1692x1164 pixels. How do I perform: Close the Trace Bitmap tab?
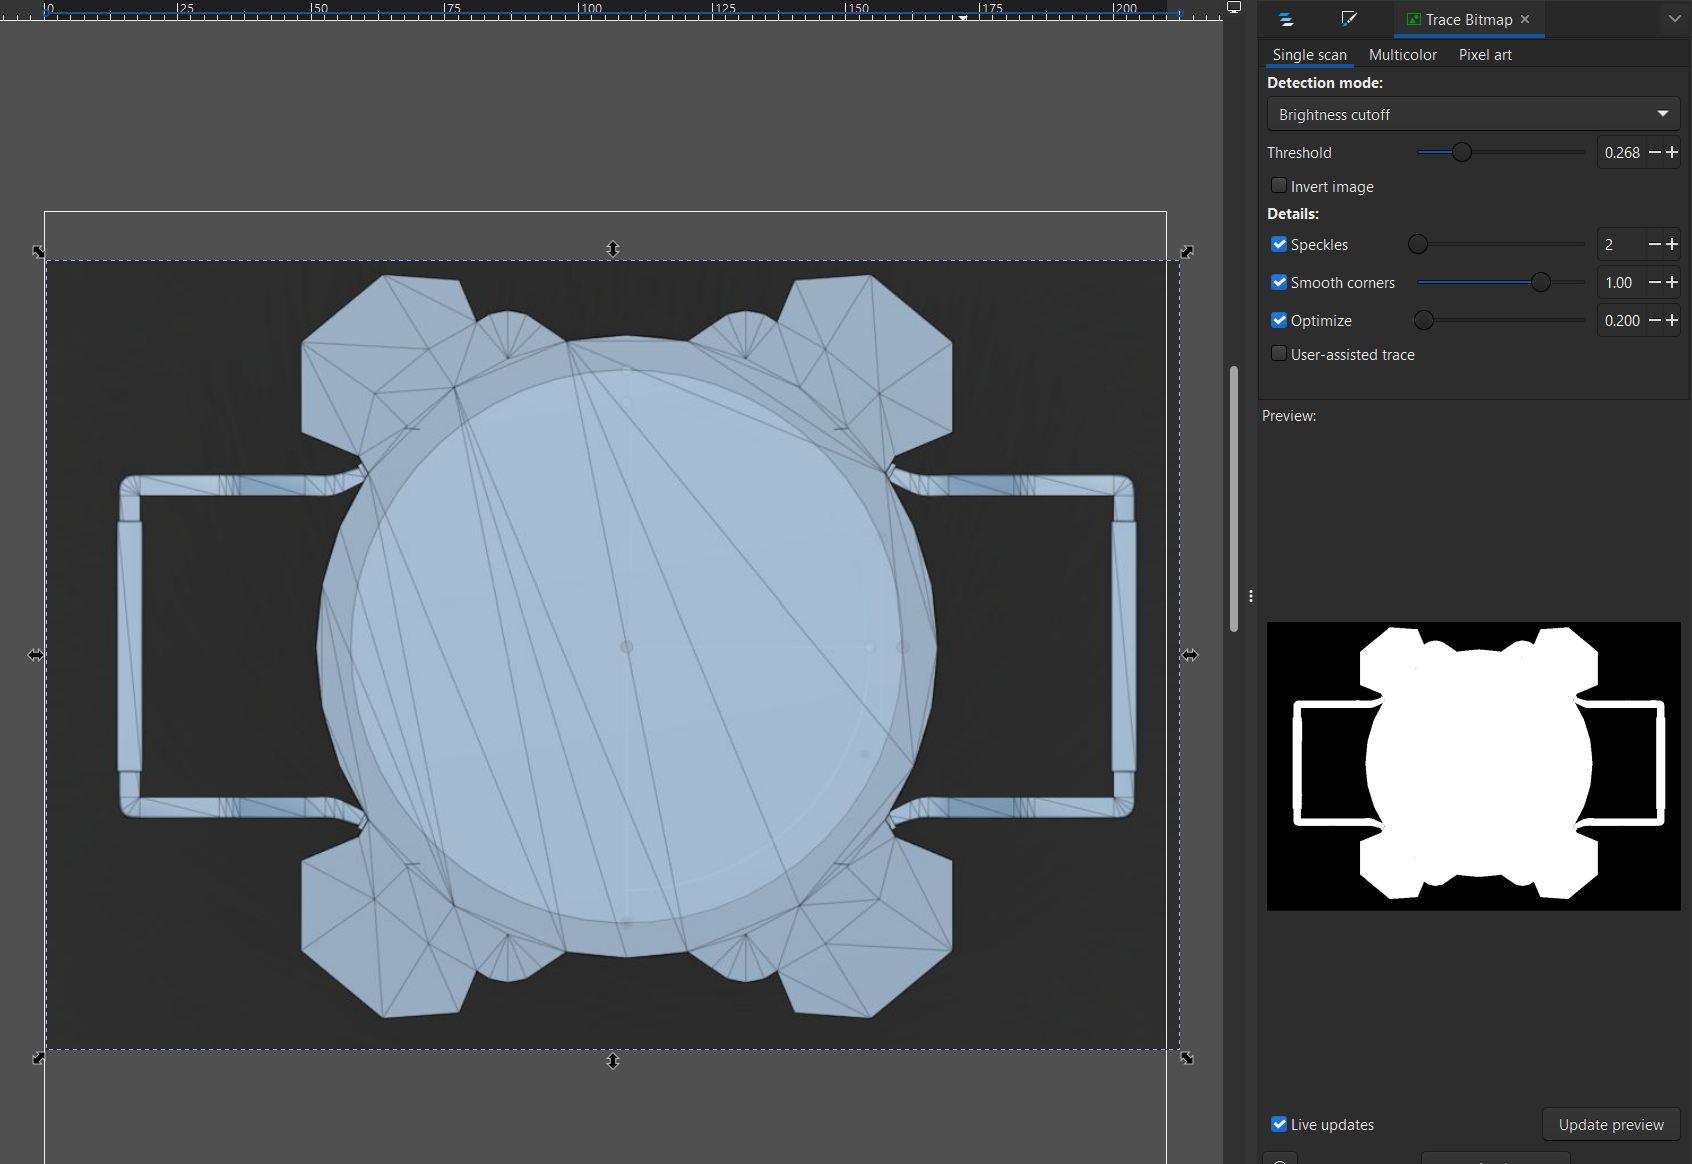click(x=1525, y=19)
